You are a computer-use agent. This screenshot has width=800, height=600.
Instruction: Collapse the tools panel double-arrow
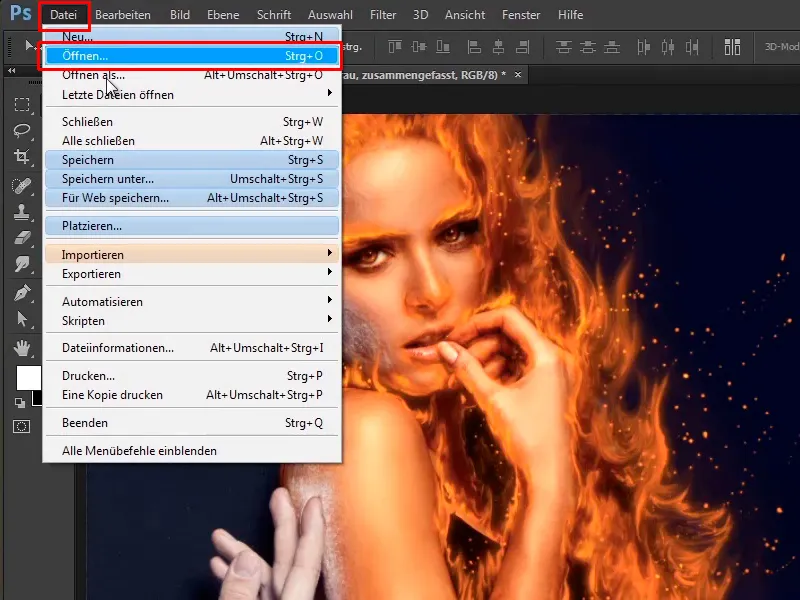tap(11, 70)
